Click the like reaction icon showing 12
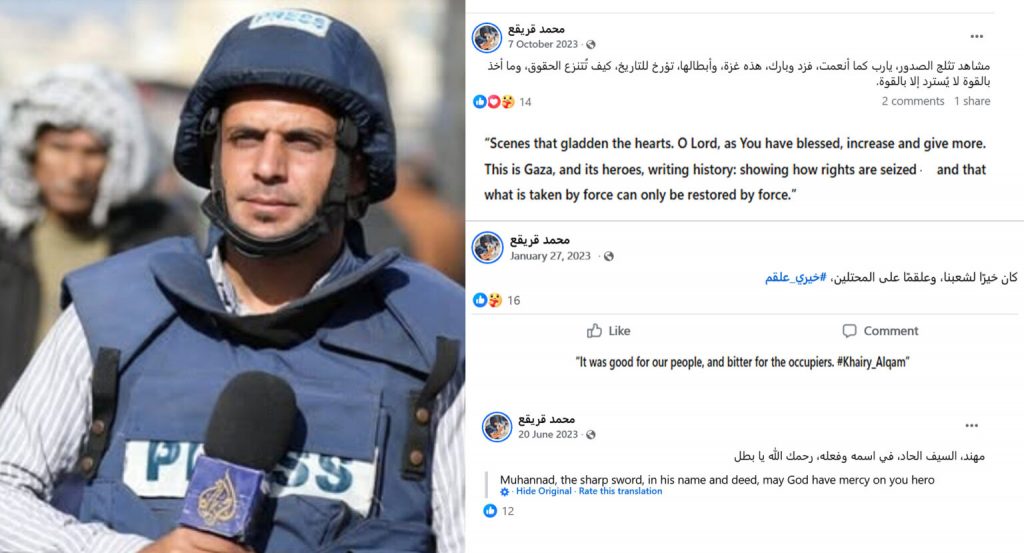This screenshot has width=1024, height=553. tap(490, 511)
